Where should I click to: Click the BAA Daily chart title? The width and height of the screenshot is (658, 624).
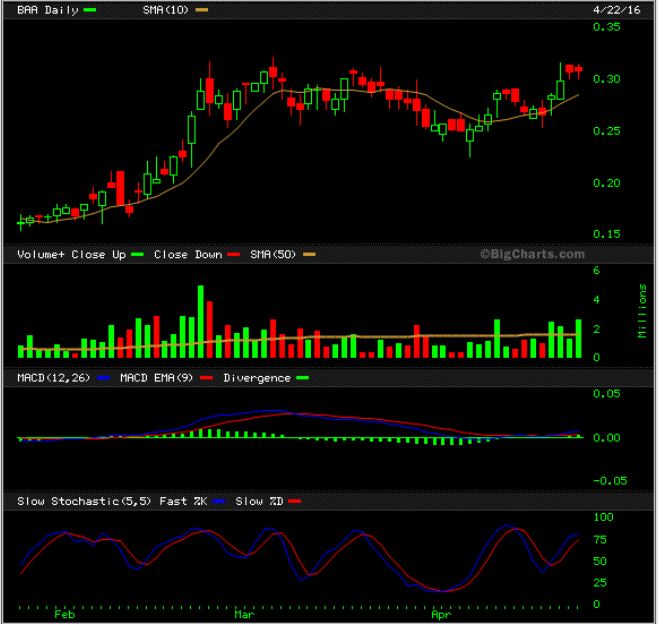click(47, 10)
